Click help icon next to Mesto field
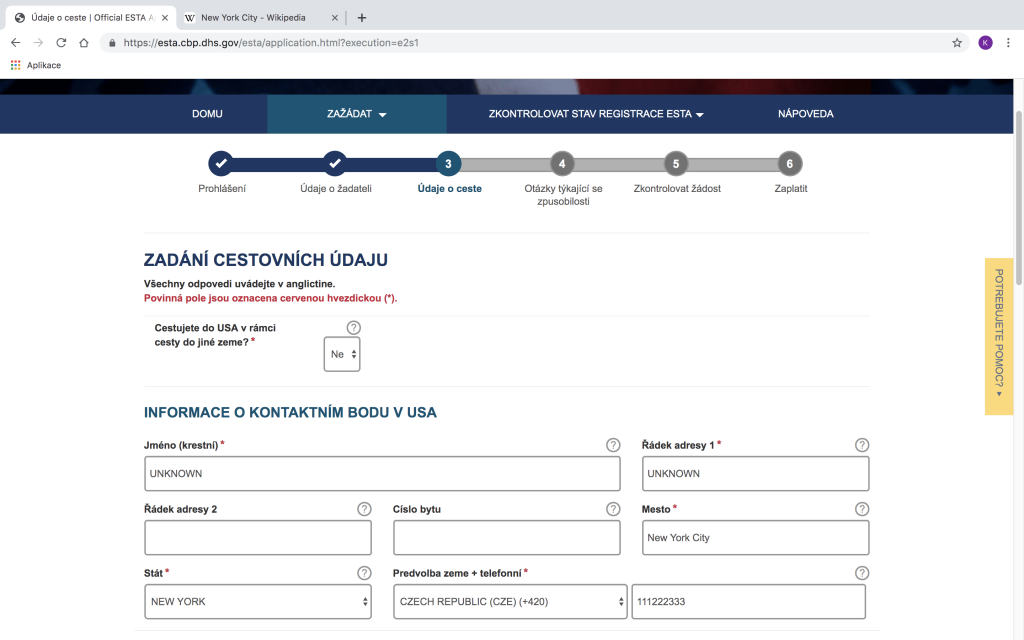Screen dimensions: 1024x640 point(862,509)
